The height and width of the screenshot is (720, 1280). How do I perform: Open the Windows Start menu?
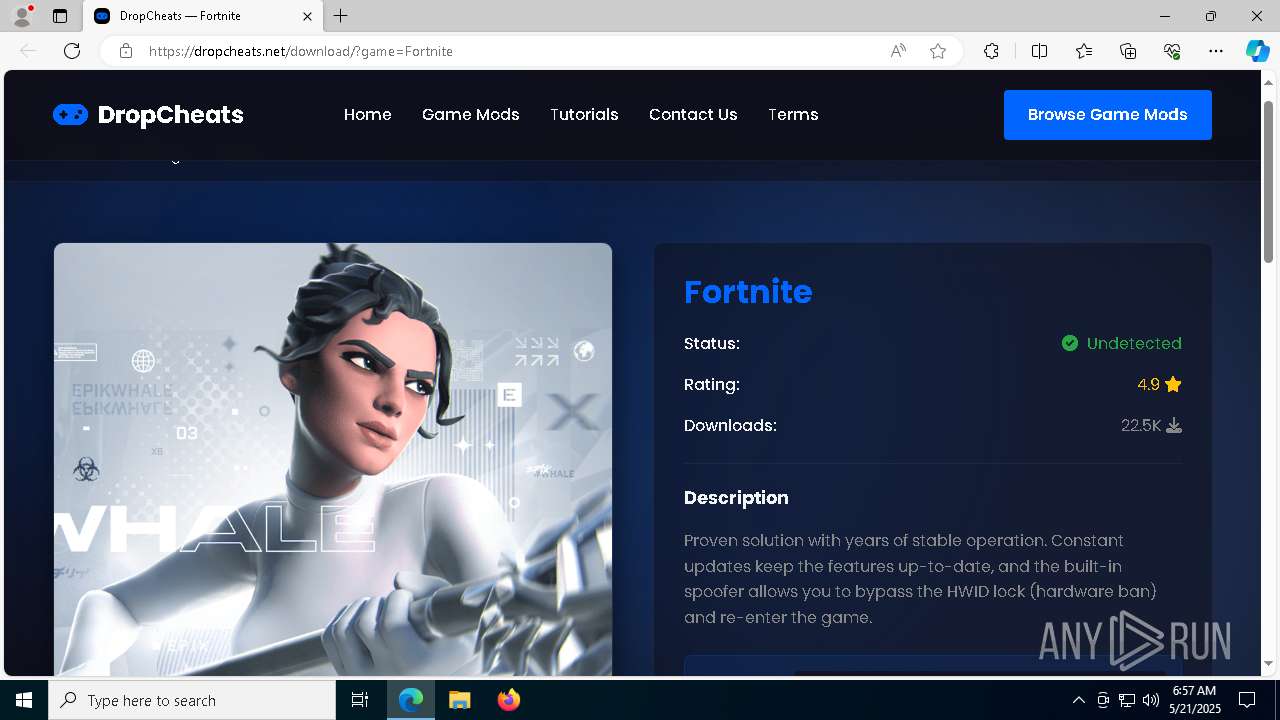coord(24,700)
